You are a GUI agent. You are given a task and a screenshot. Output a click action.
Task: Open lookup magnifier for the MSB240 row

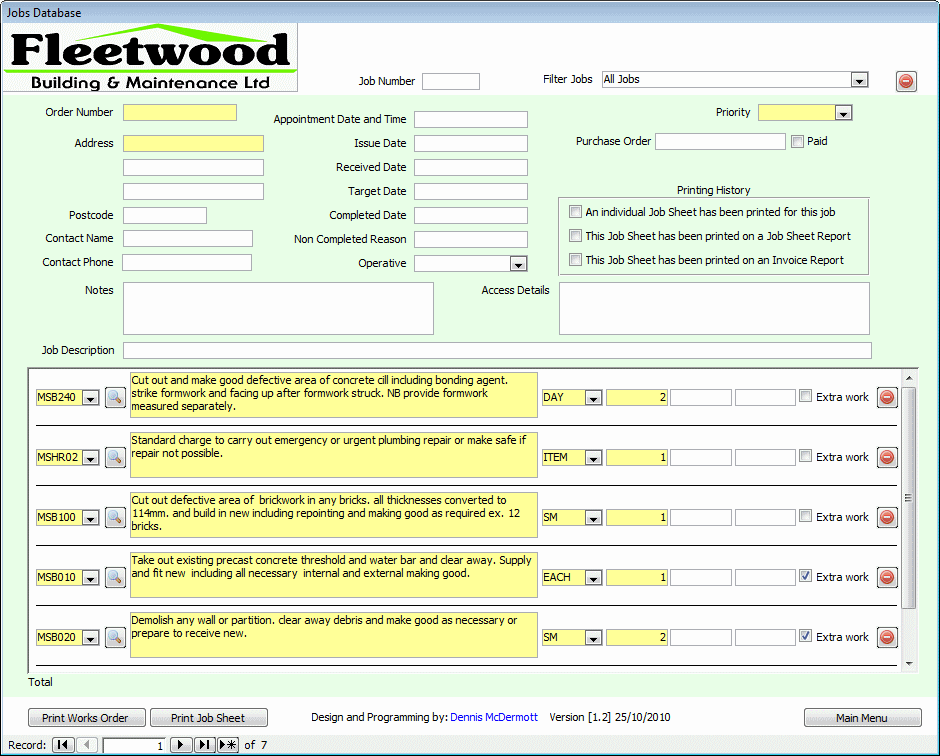tap(115, 397)
